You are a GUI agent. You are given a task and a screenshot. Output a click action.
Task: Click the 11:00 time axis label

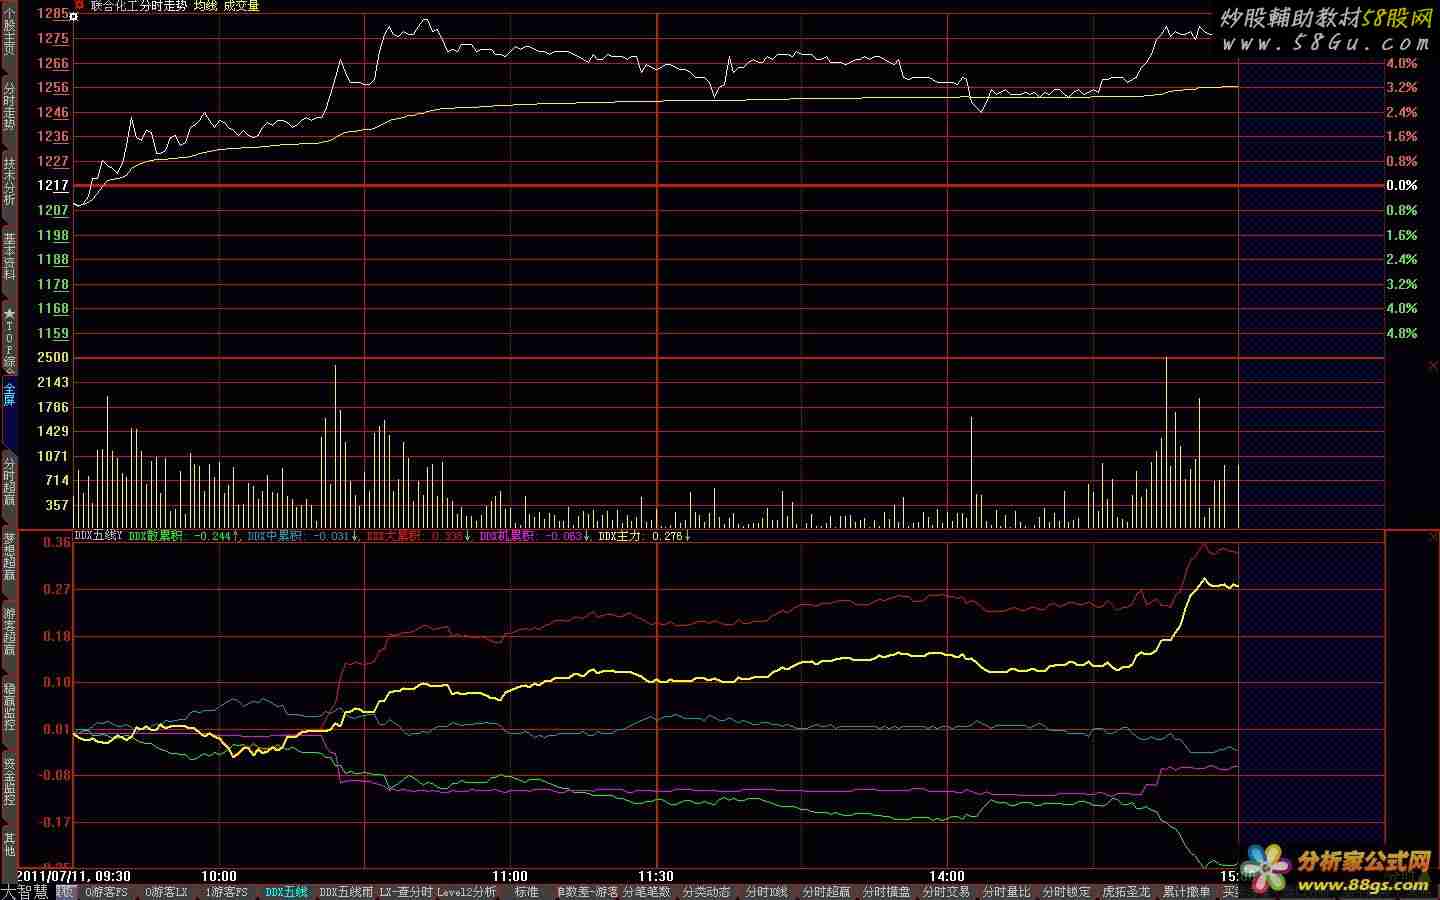pos(510,876)
